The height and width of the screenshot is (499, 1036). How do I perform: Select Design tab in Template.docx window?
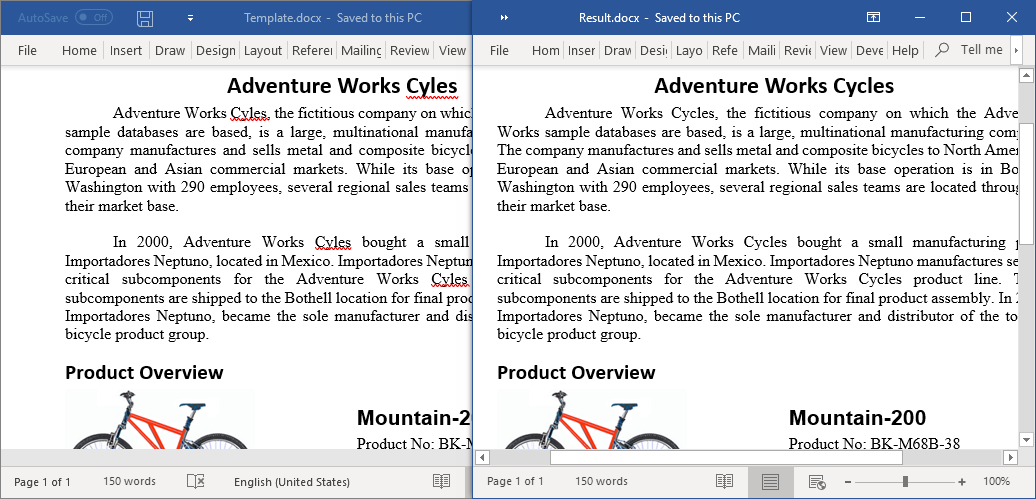click(215, 50)
